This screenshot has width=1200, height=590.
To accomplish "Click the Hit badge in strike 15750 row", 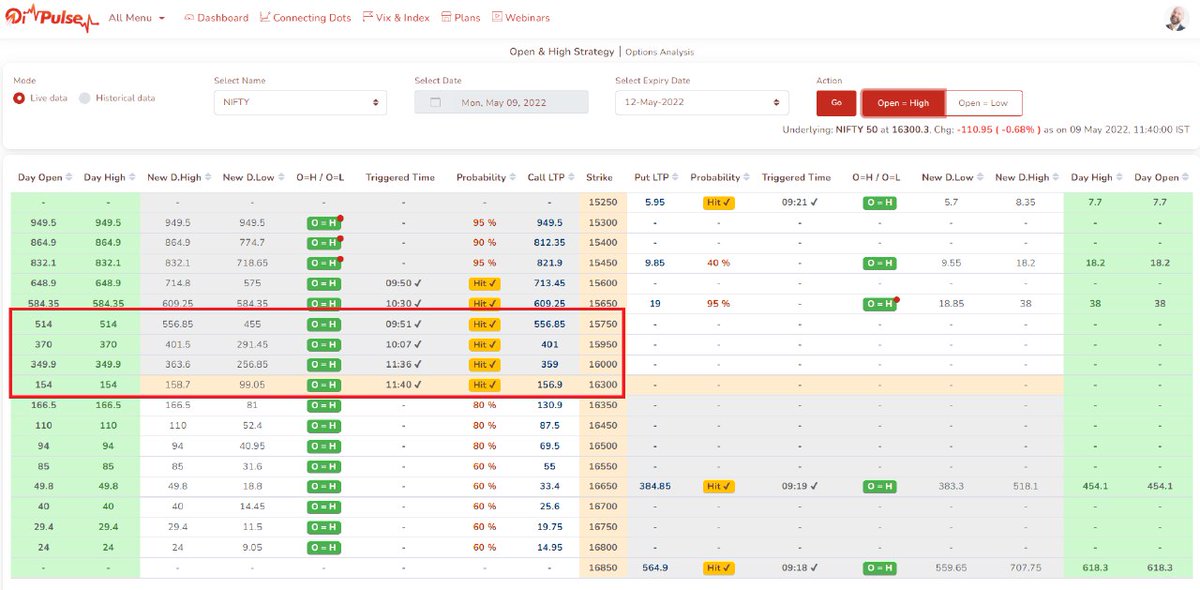I will tap(483, 324).
